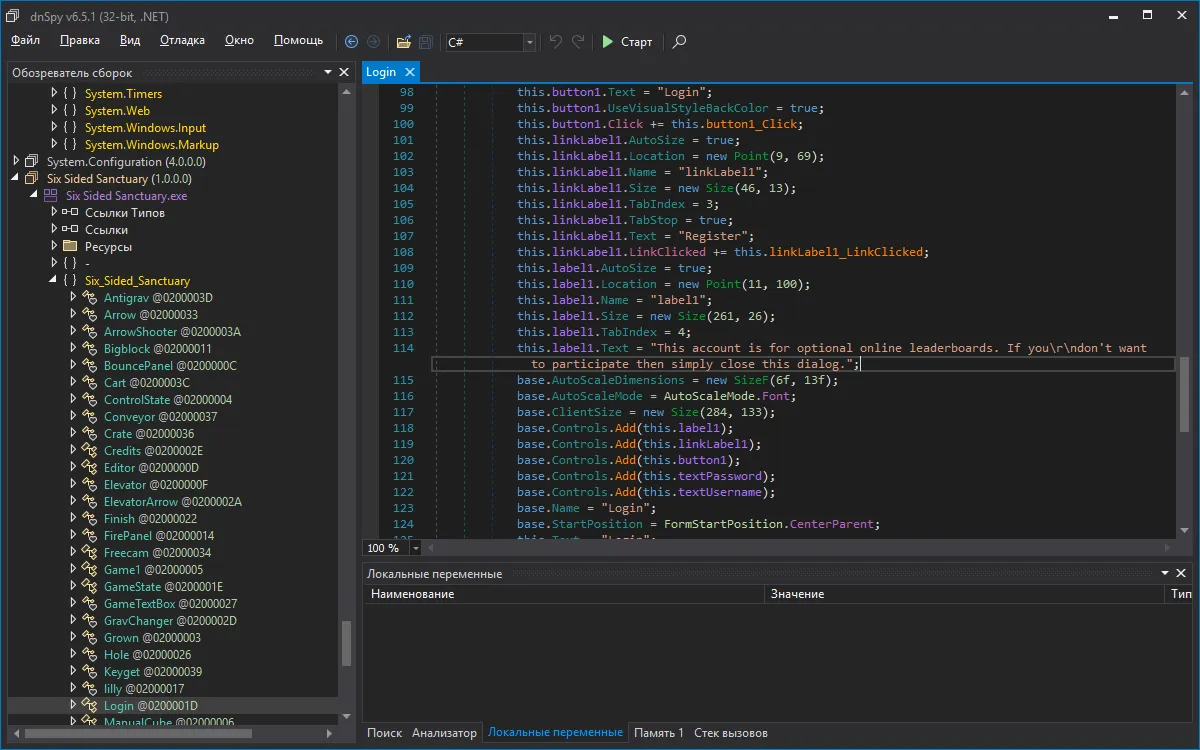Switch to the Анализатор tab
Screen dimensions: 1200x750
coord(444,733)
